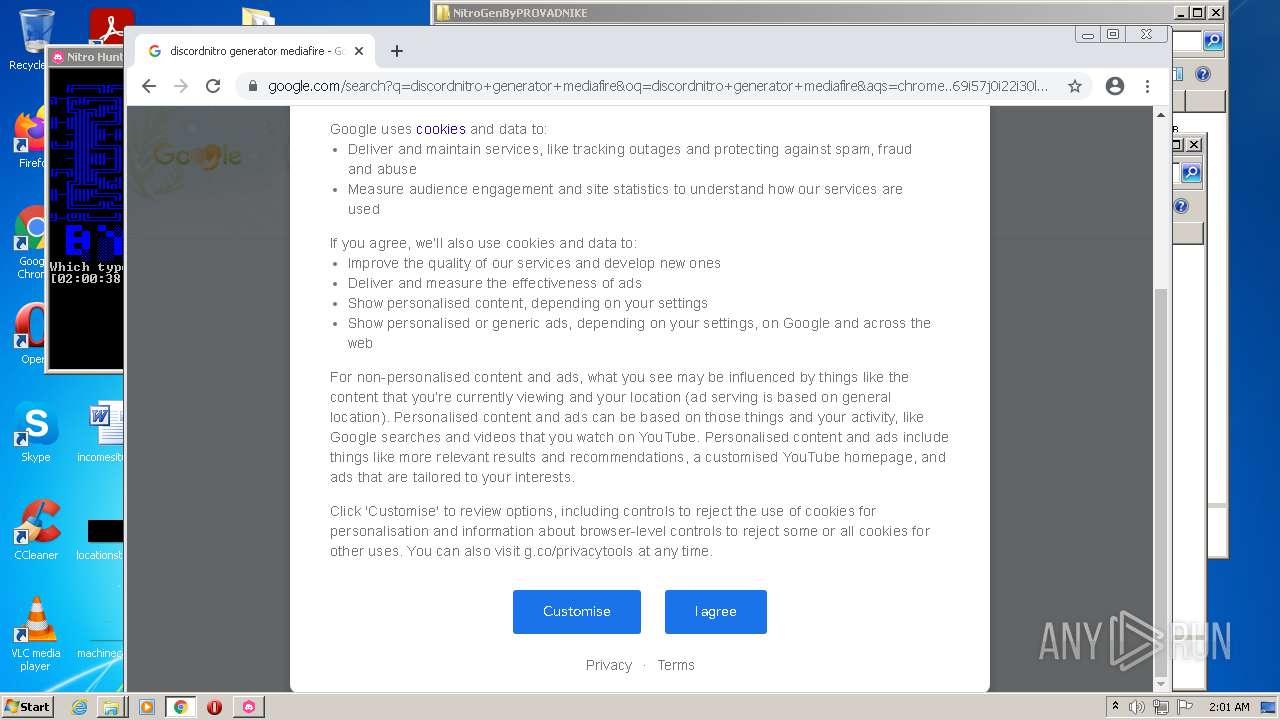Click the 2:01 AM taskbar clock
The image size is (1280, 720).
tap(1229, 707)
